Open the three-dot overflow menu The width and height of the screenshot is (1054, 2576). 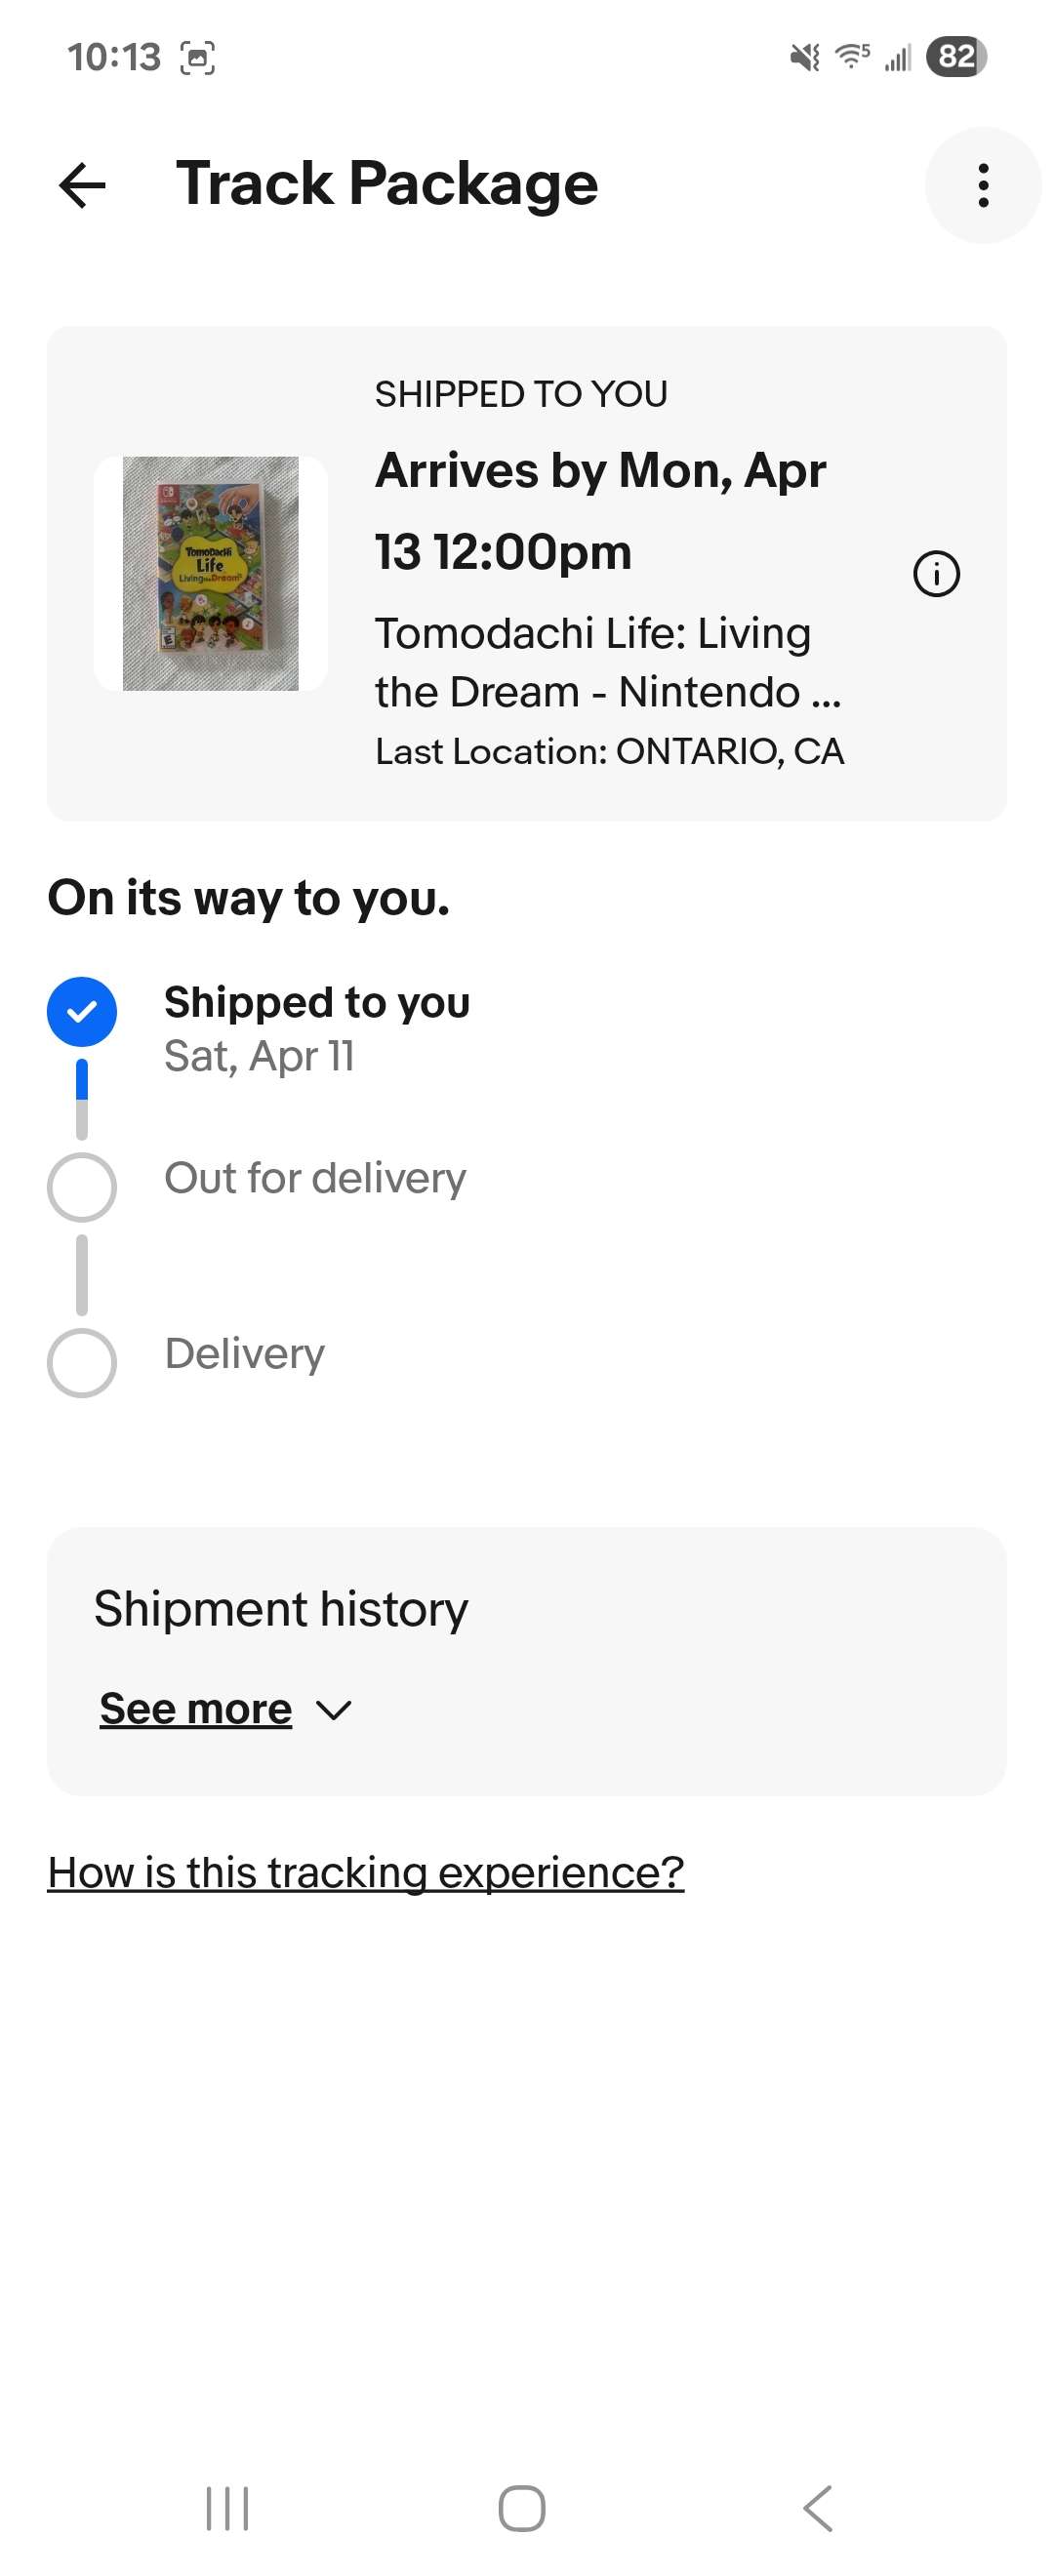point(983,185)
